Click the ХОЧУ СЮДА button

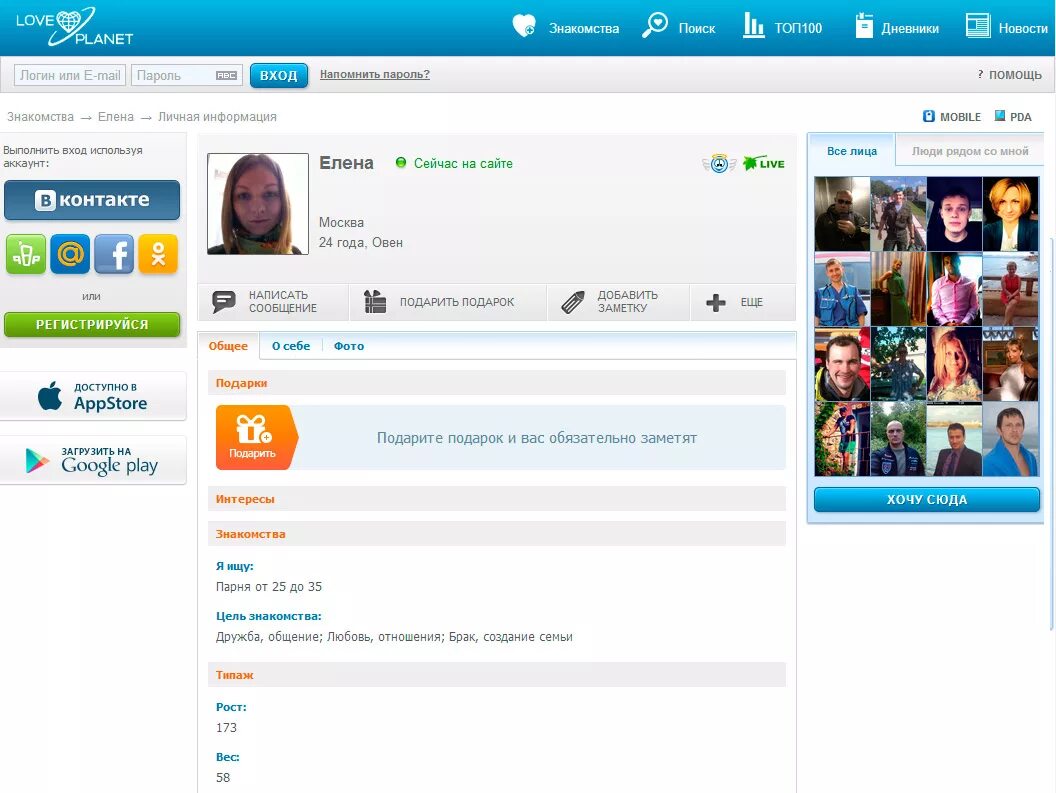[927, 499]
